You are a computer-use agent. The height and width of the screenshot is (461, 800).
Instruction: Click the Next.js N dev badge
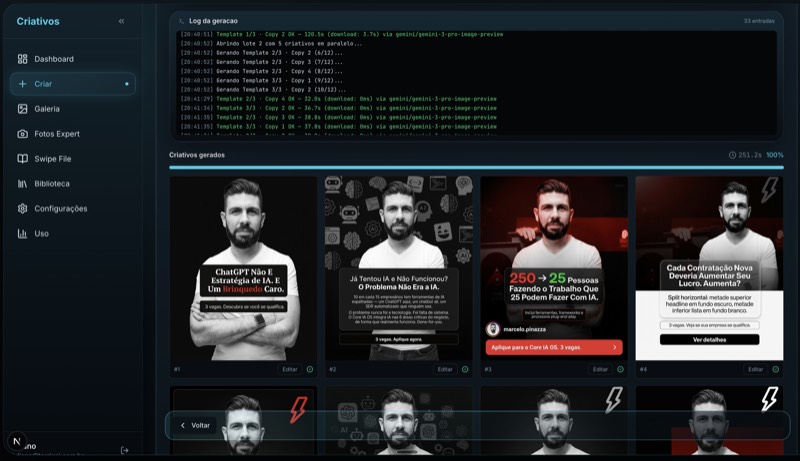pyautogui.click(x=16, y=442)
